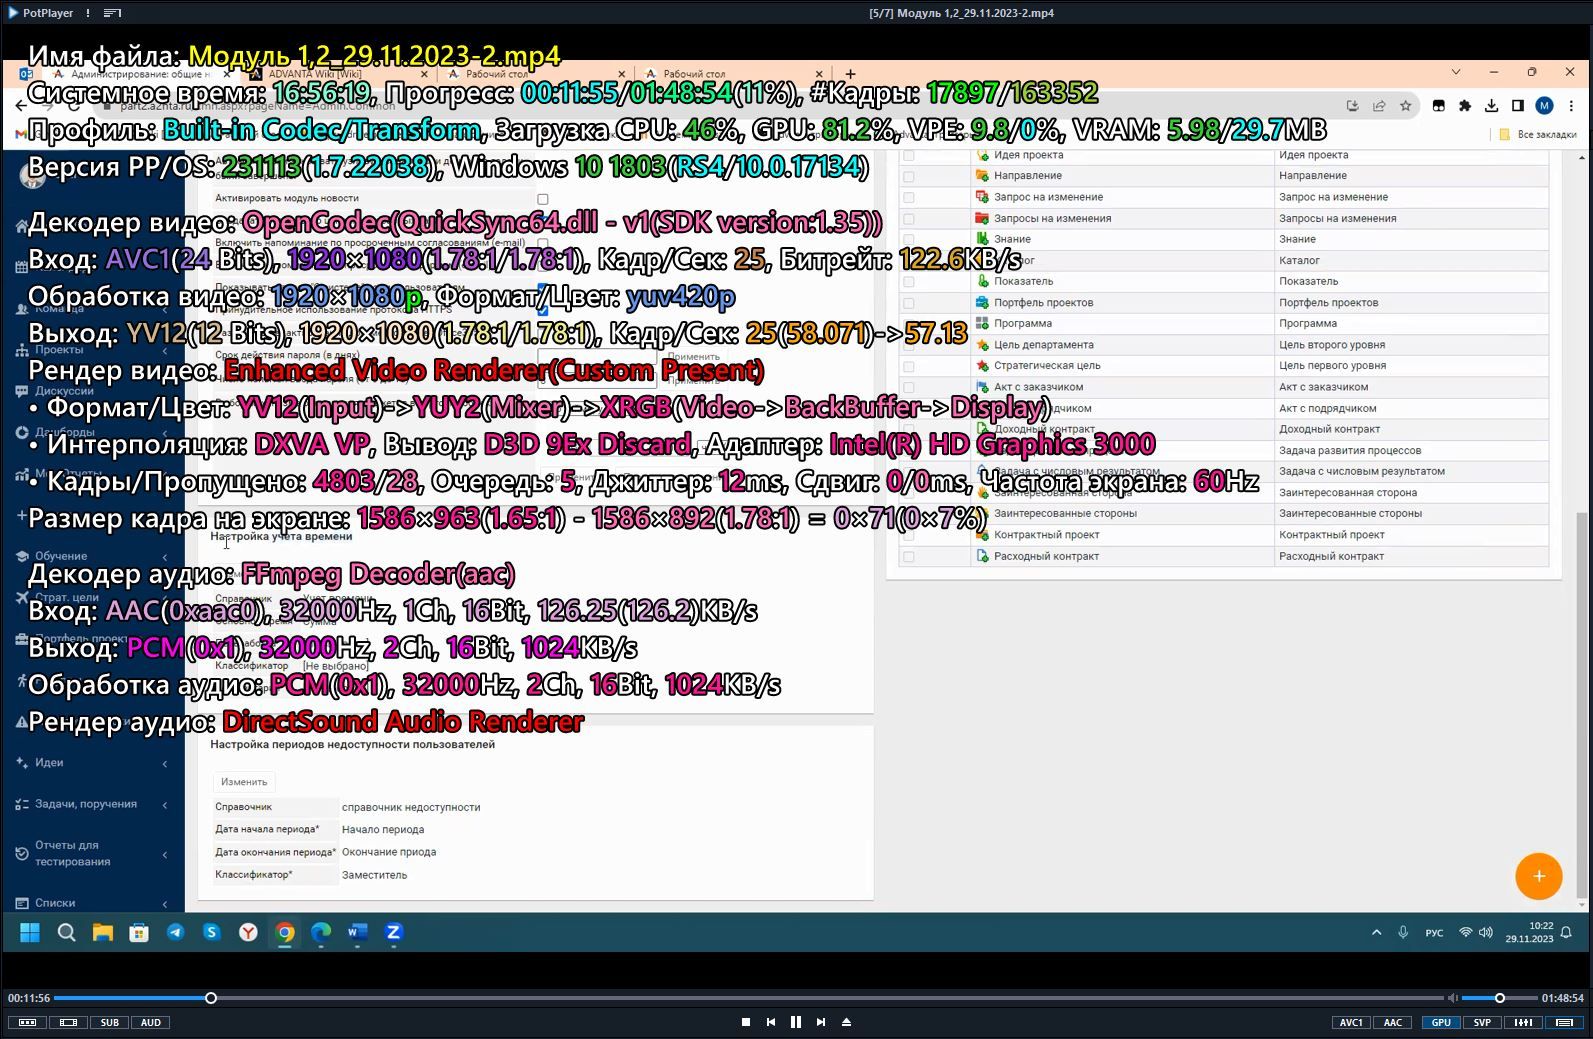The height and width of the screenshot is (1039, 1593).
Task: Click the pin icon next to the exclamation mark
Action: (x=112, y=13)
